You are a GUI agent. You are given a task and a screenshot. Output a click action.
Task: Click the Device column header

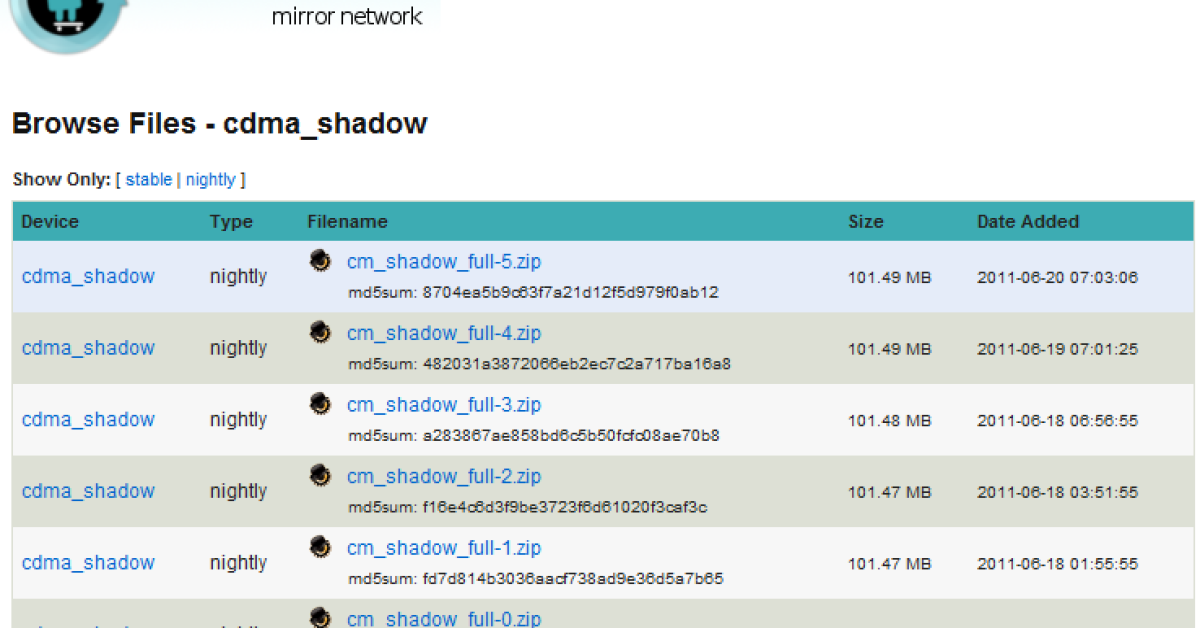(x=50, y=222)
